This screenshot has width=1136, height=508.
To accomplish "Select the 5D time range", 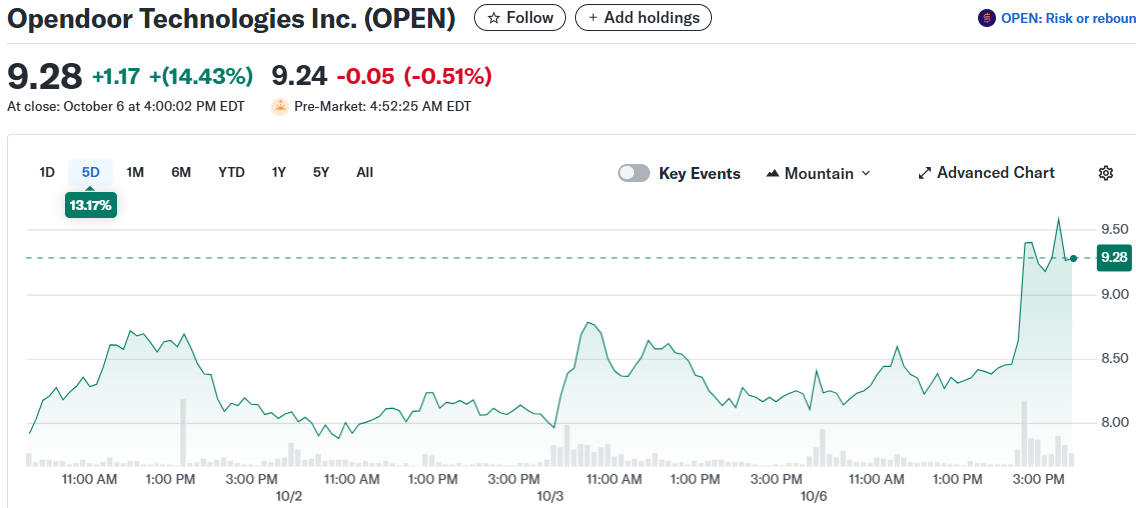I will (91, 172).
